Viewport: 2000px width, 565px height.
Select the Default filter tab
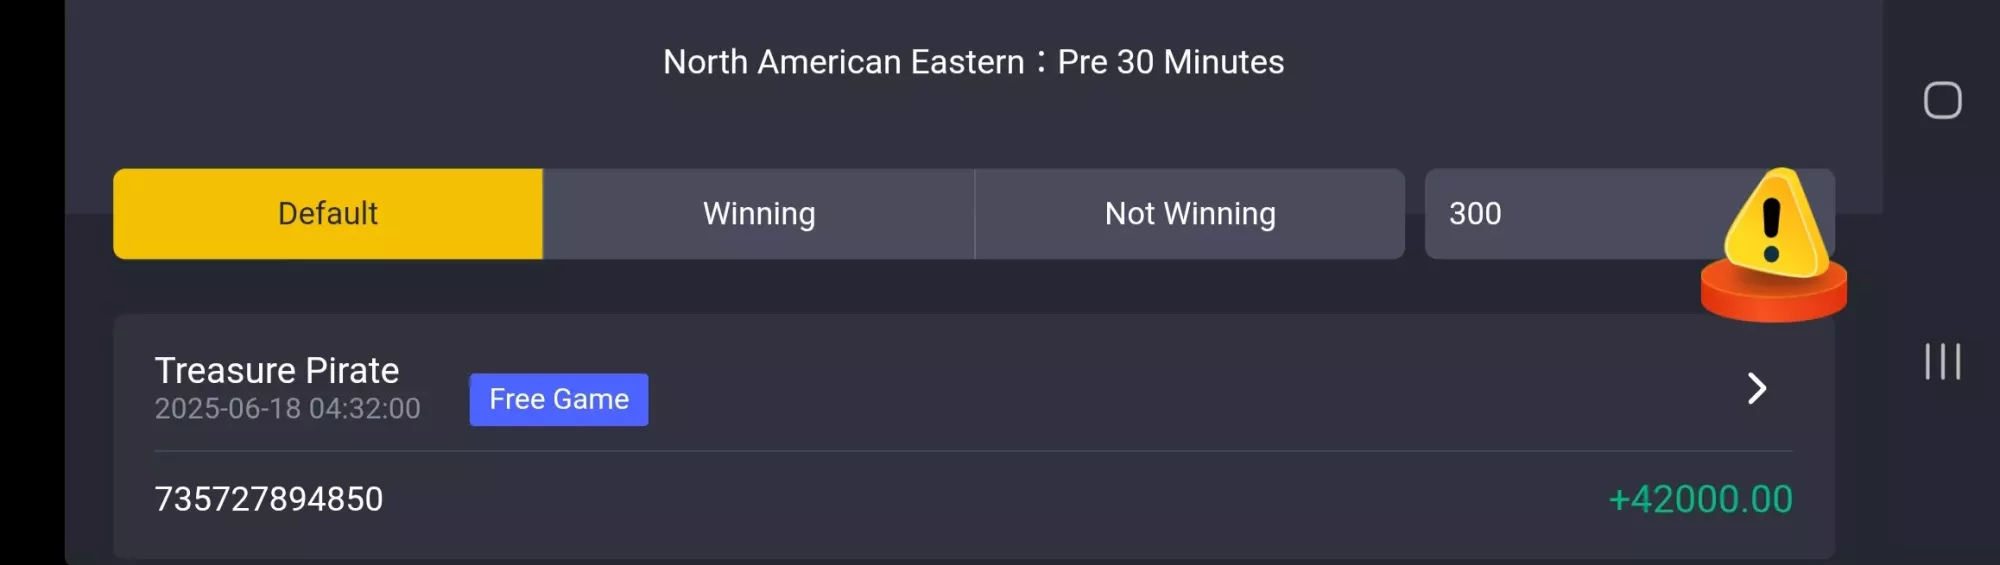point(328,214)
